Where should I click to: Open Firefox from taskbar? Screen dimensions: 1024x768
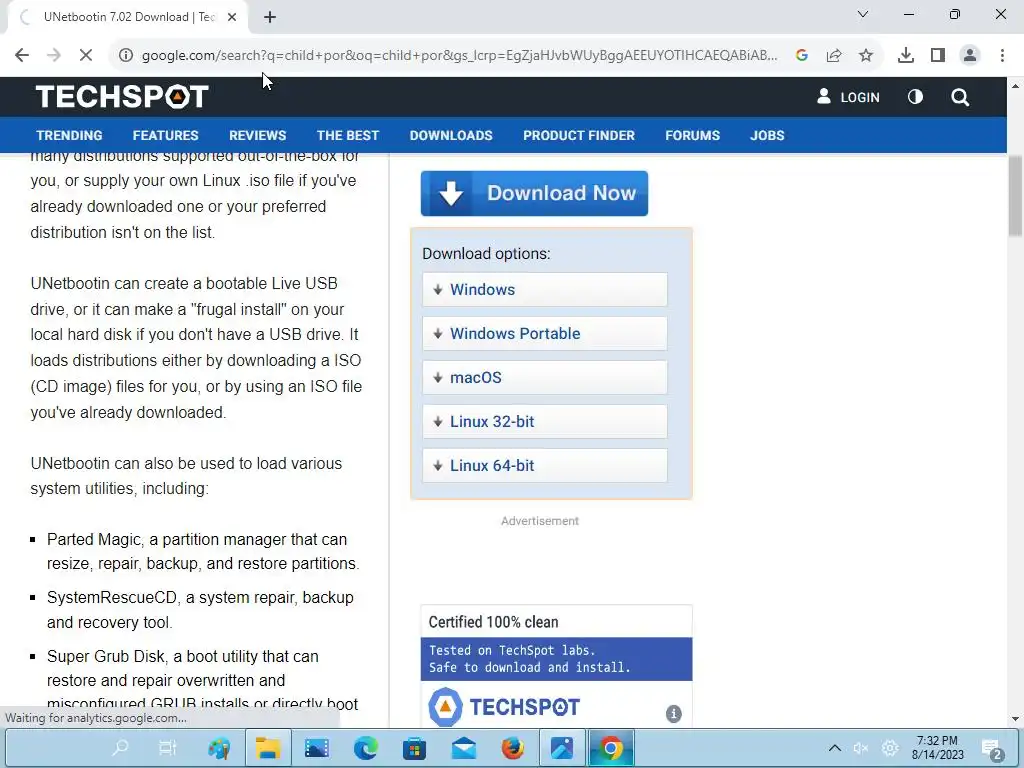pyautogui.click(x=513, y=748)
